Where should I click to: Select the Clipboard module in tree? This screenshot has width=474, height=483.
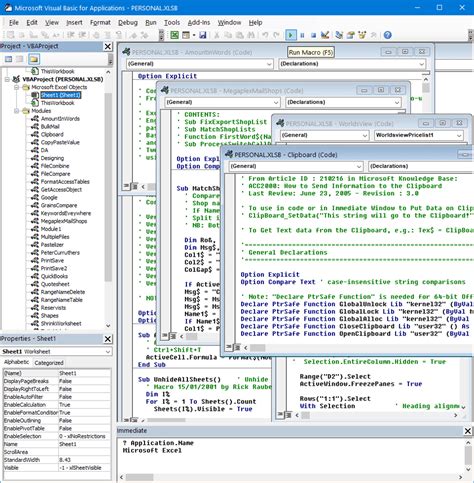click(52, 135)
